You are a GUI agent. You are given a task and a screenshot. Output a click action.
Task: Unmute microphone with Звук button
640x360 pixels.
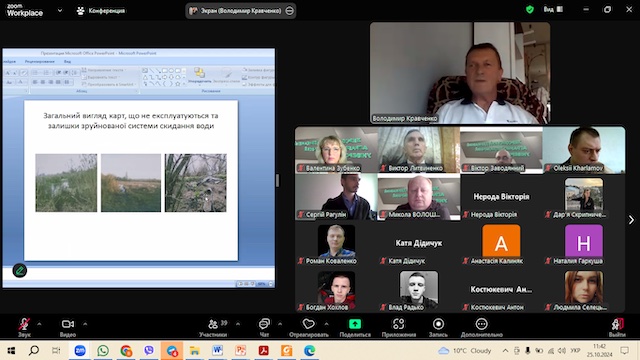click(24, 327)
